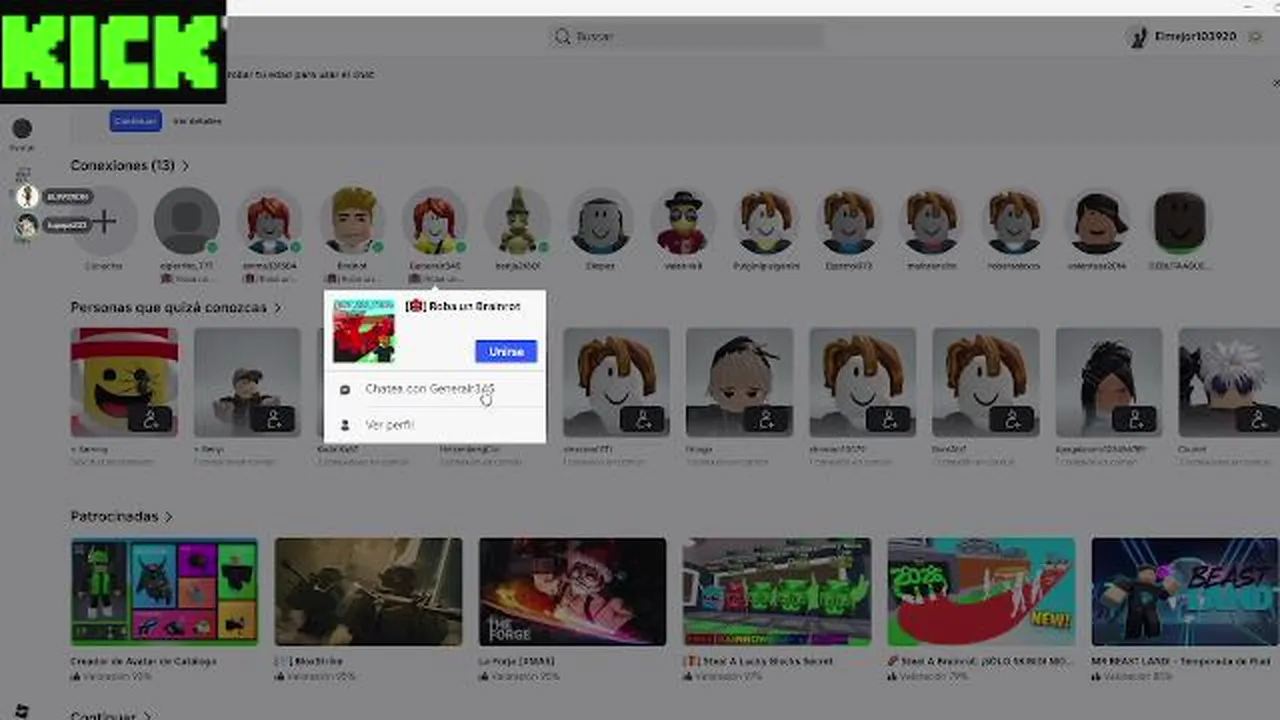1280x720 pixels.
Task: Add friend on white spiky hair card
Action: (1258, 419)
